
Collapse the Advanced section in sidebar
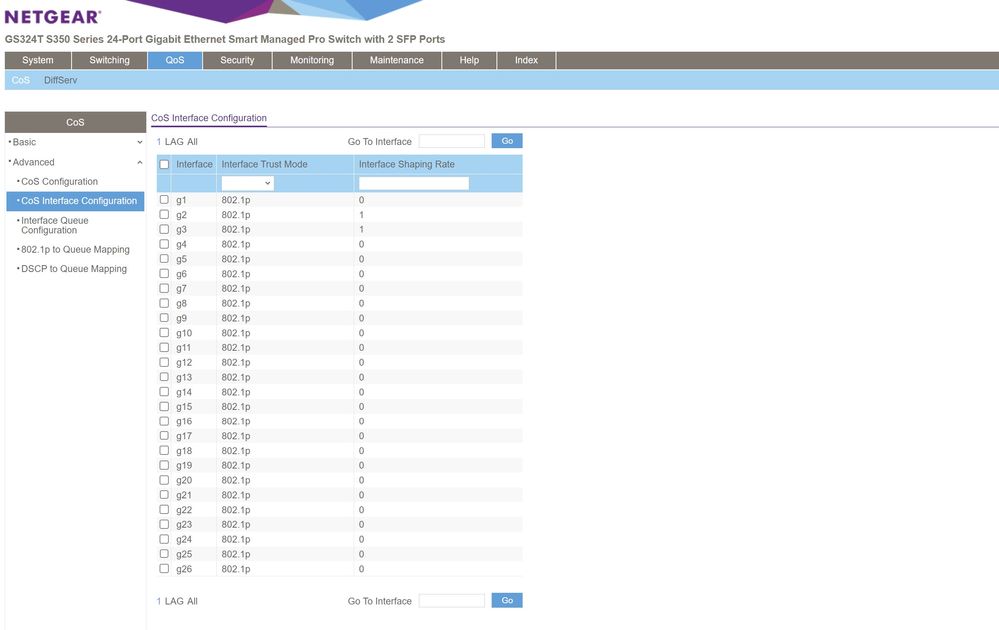pyautogui.click(x=75, y=162)
